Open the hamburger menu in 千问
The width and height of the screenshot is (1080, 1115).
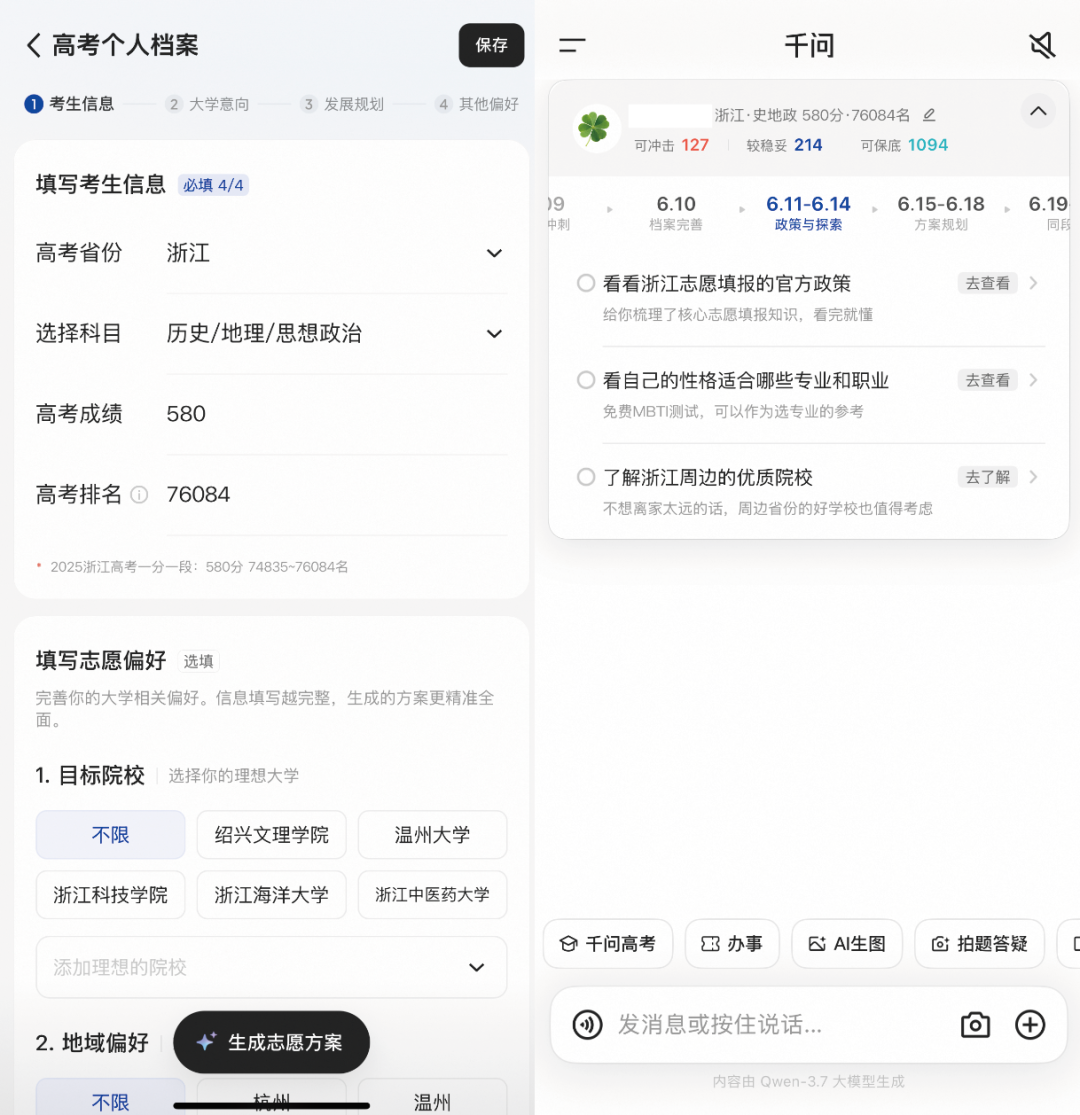(x=572, y=46)
